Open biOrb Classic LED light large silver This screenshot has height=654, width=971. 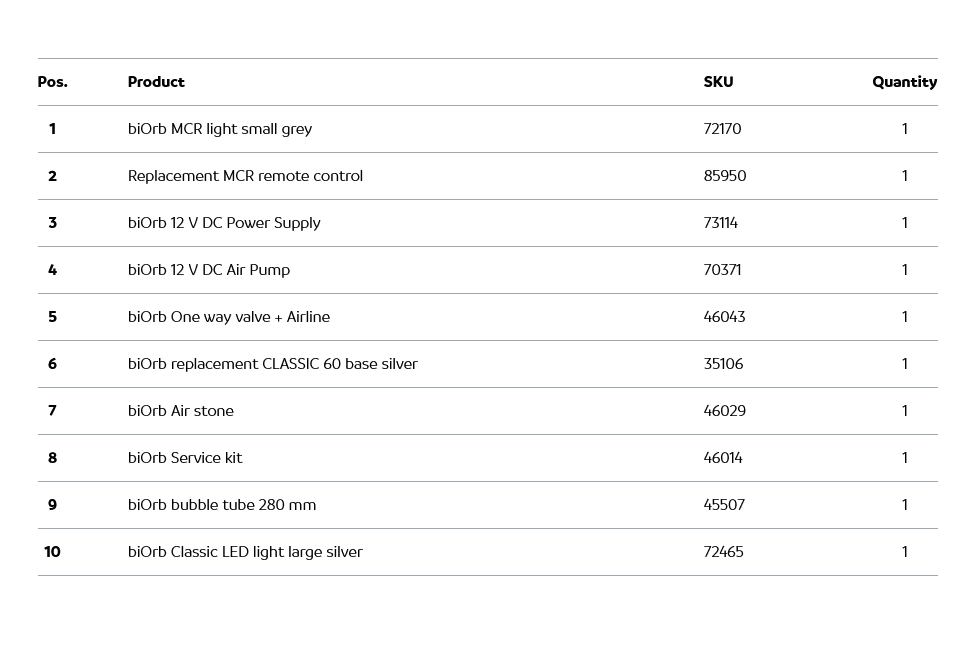pyautogui.click(x=245, y=552)
